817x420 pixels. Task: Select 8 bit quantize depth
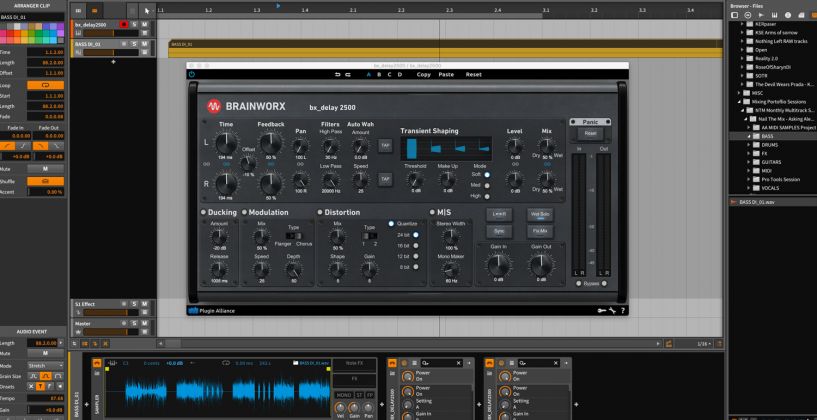tap(416, 267)
